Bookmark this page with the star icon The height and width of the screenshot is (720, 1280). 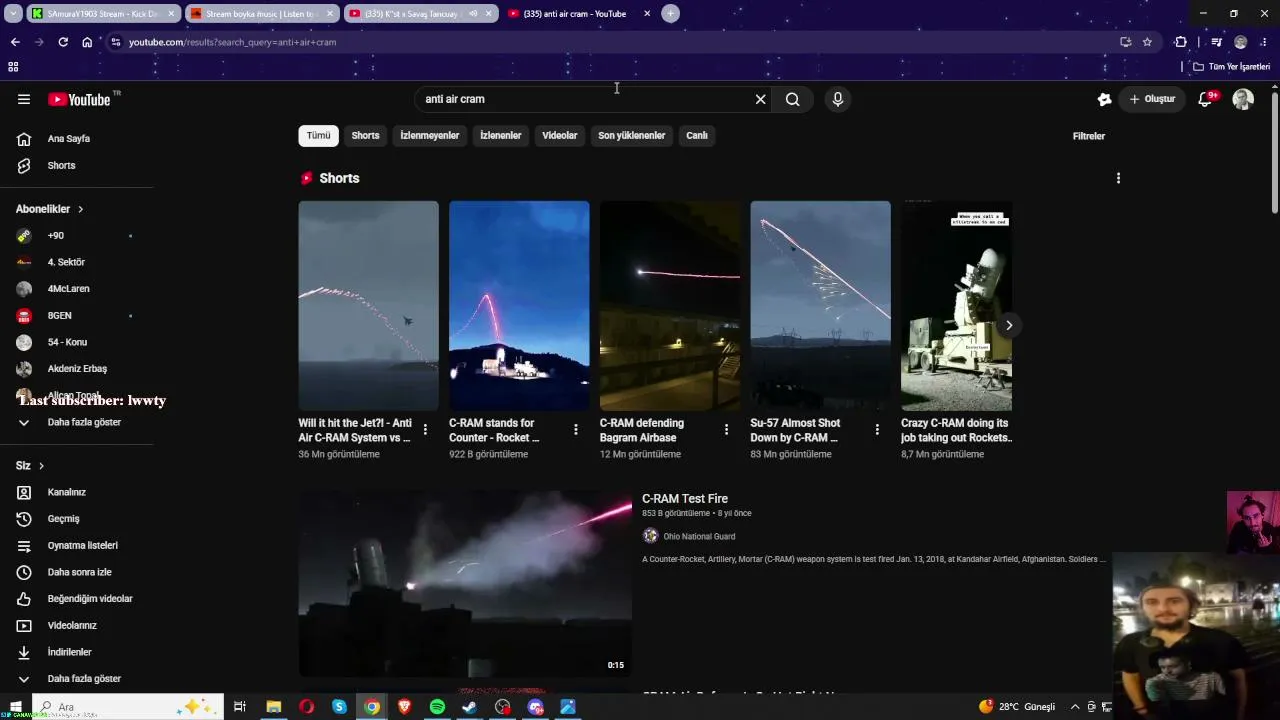pos(1147,42)
